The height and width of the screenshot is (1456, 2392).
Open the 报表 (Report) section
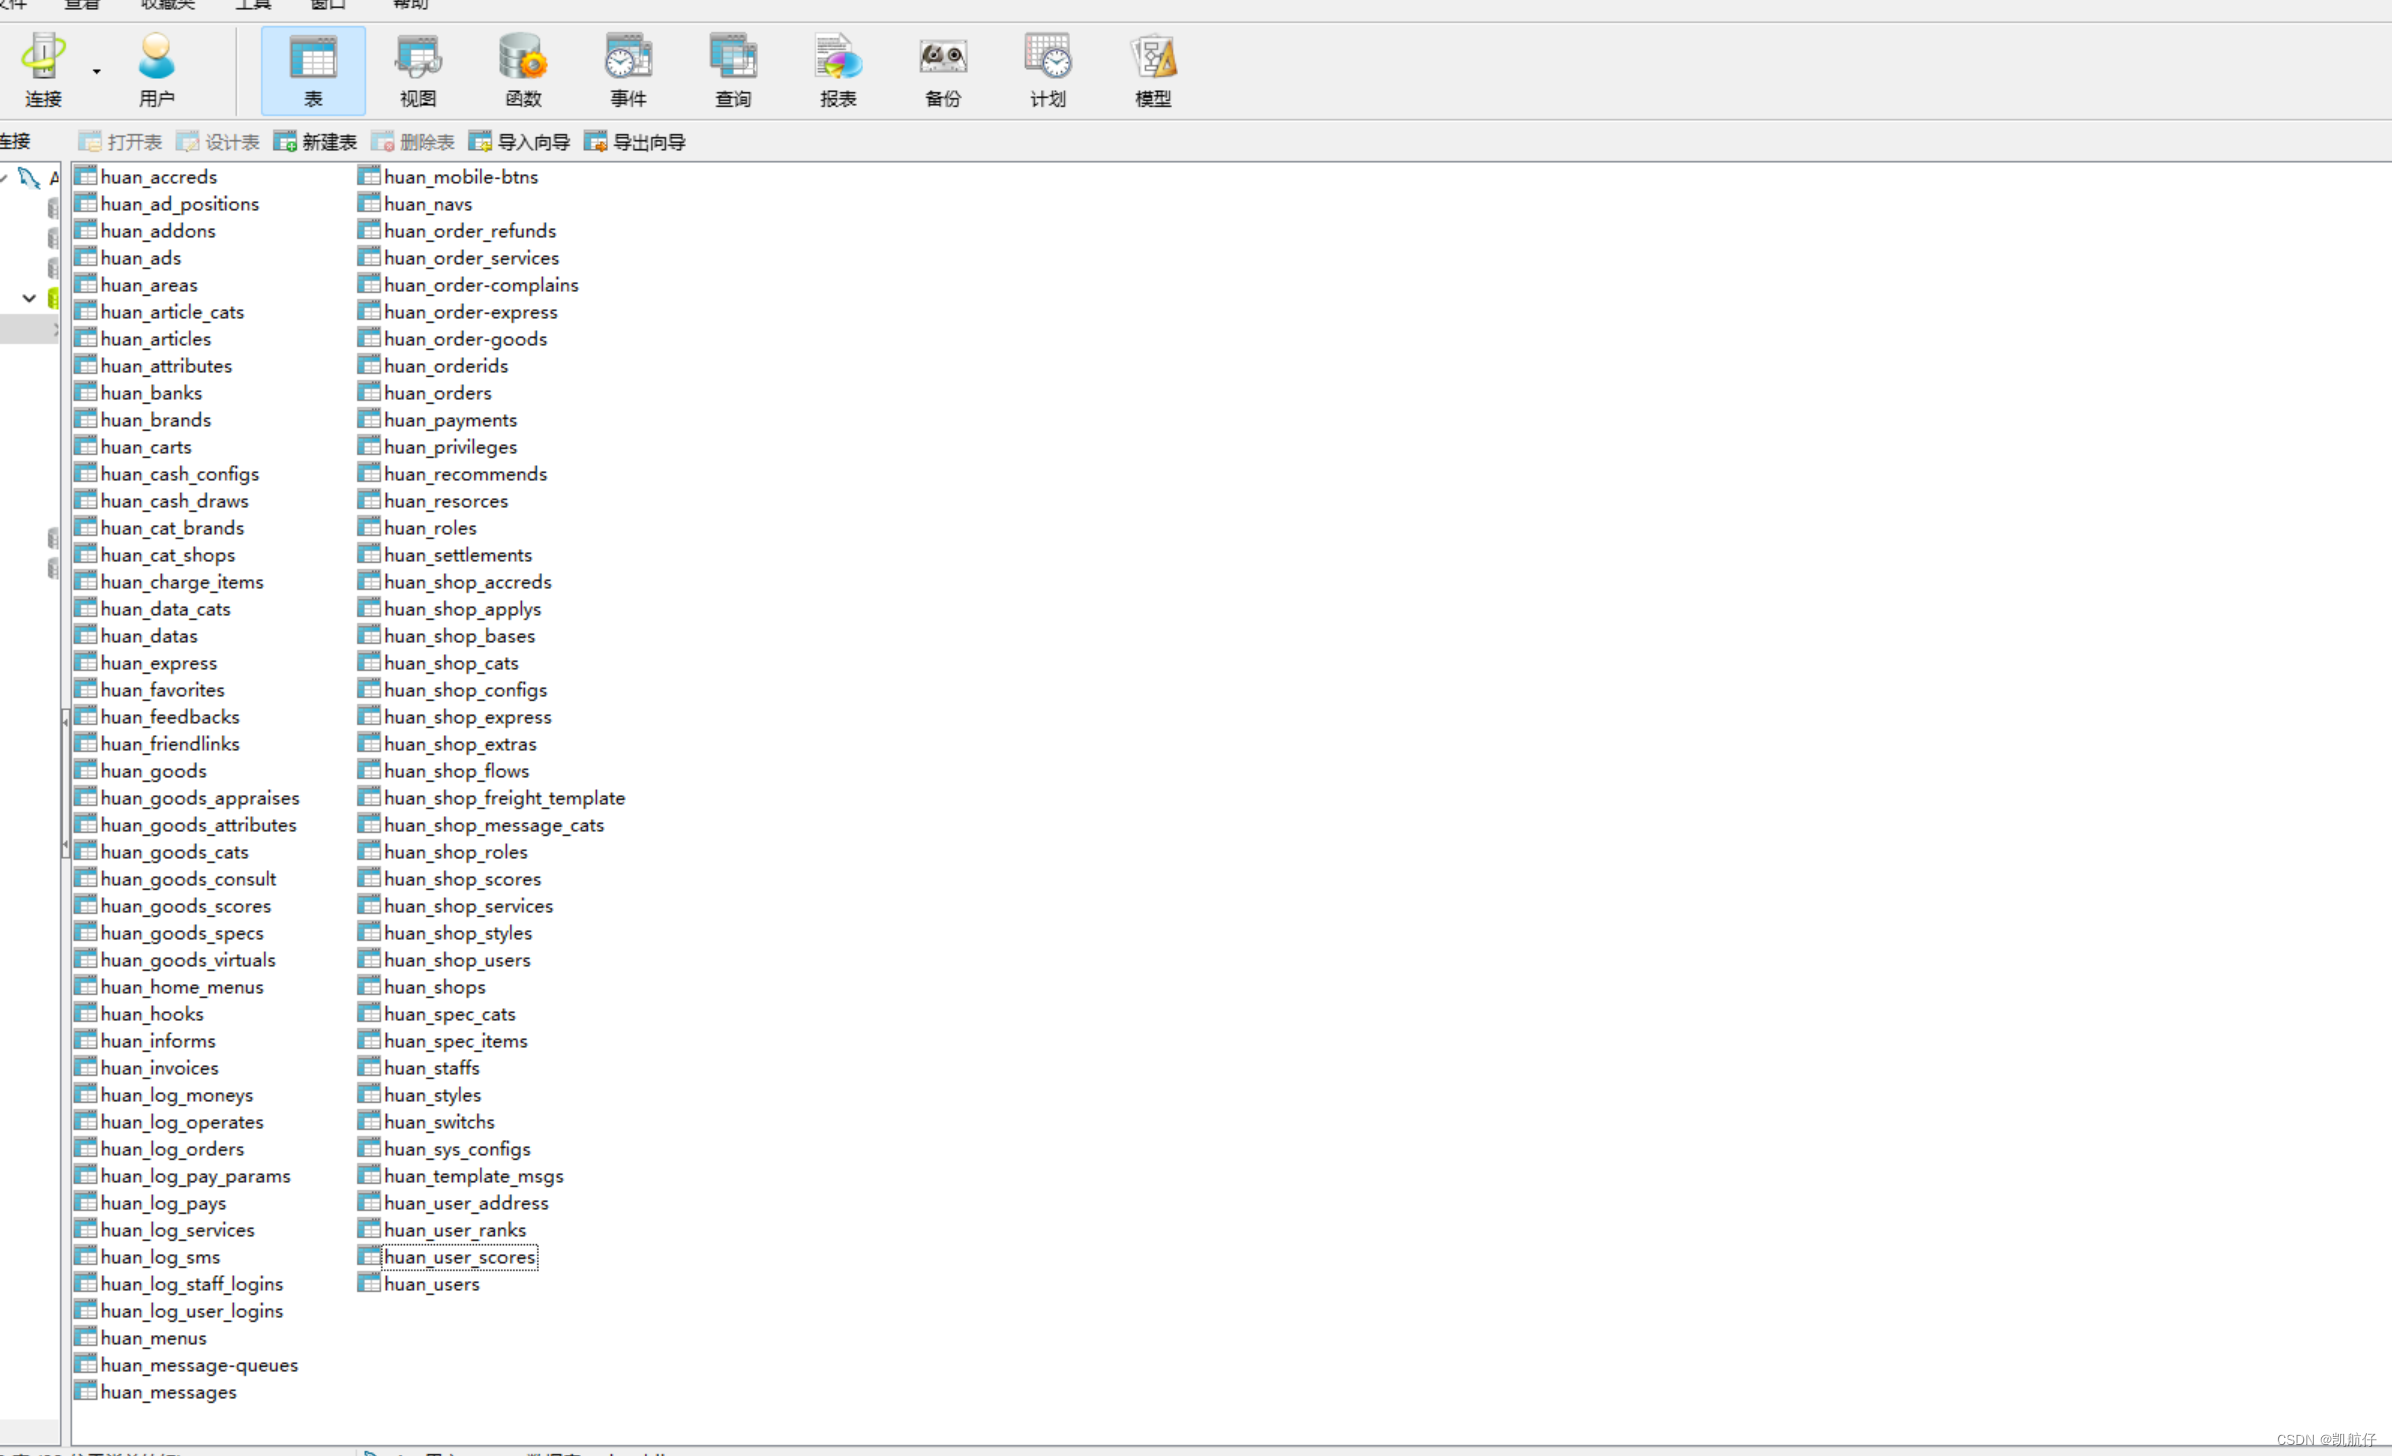tap(838, 69)
